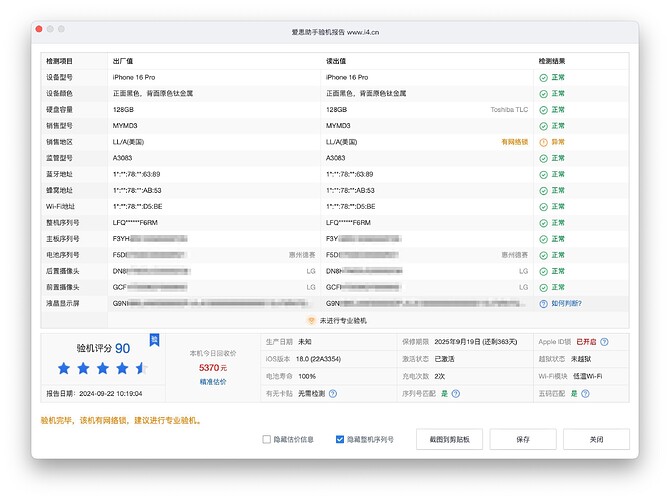Click orange warning icon in 销售地区 row
The width and height of the screenshot is (670, 500).
pyautogui.click(x=543, y=142)
